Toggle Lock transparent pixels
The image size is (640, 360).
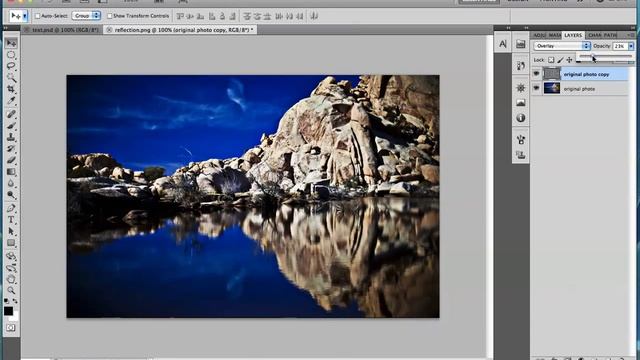tap(551, 60)
